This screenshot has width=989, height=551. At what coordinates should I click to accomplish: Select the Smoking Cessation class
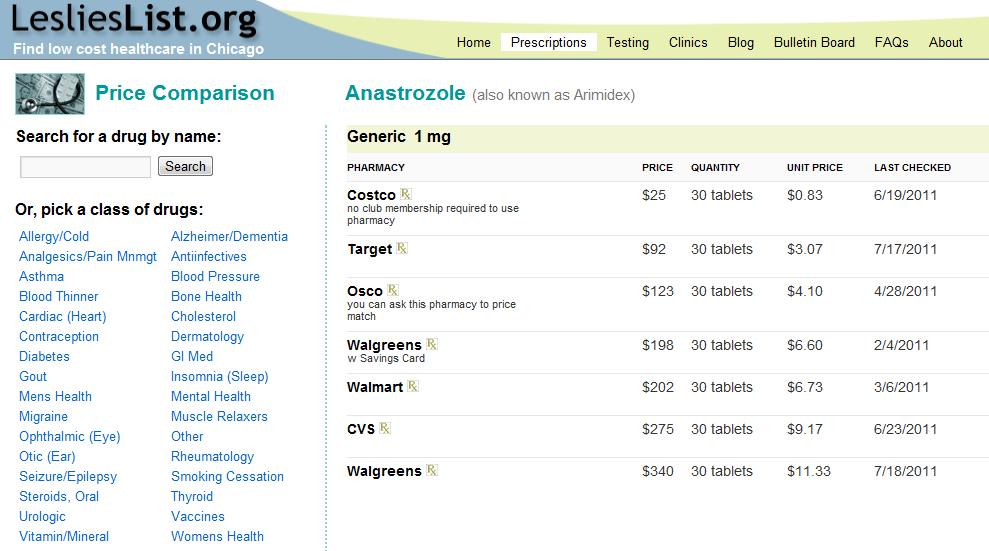point(227,477)
